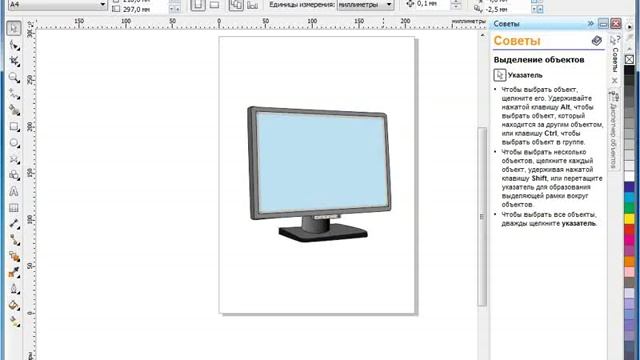This screenshot has width=640, height=360.
Task: Click the duplicate offset -2,5 мм field
Action: click(508, 9)
